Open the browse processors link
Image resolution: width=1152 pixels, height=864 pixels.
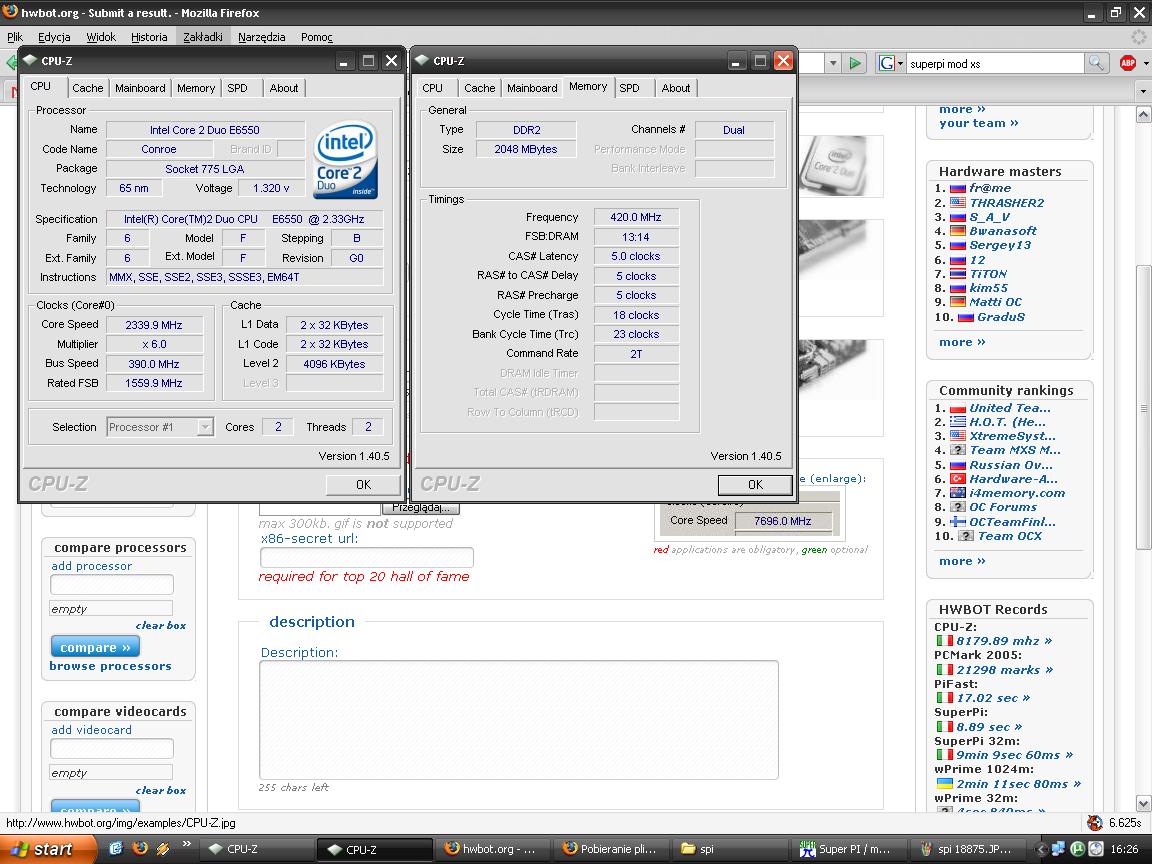point(110,666)
